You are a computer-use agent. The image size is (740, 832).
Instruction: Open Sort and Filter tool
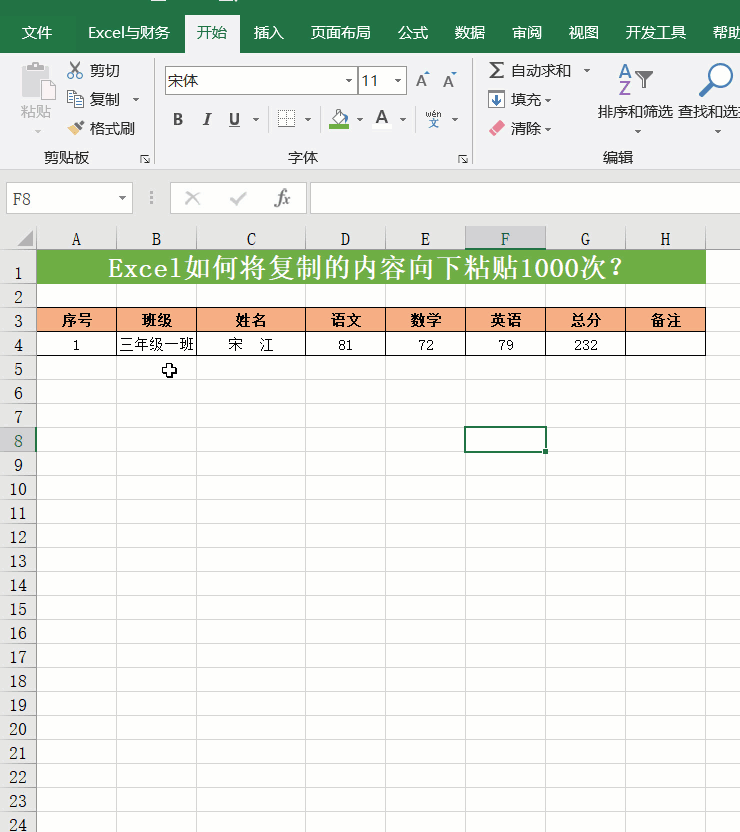(635, 98)
